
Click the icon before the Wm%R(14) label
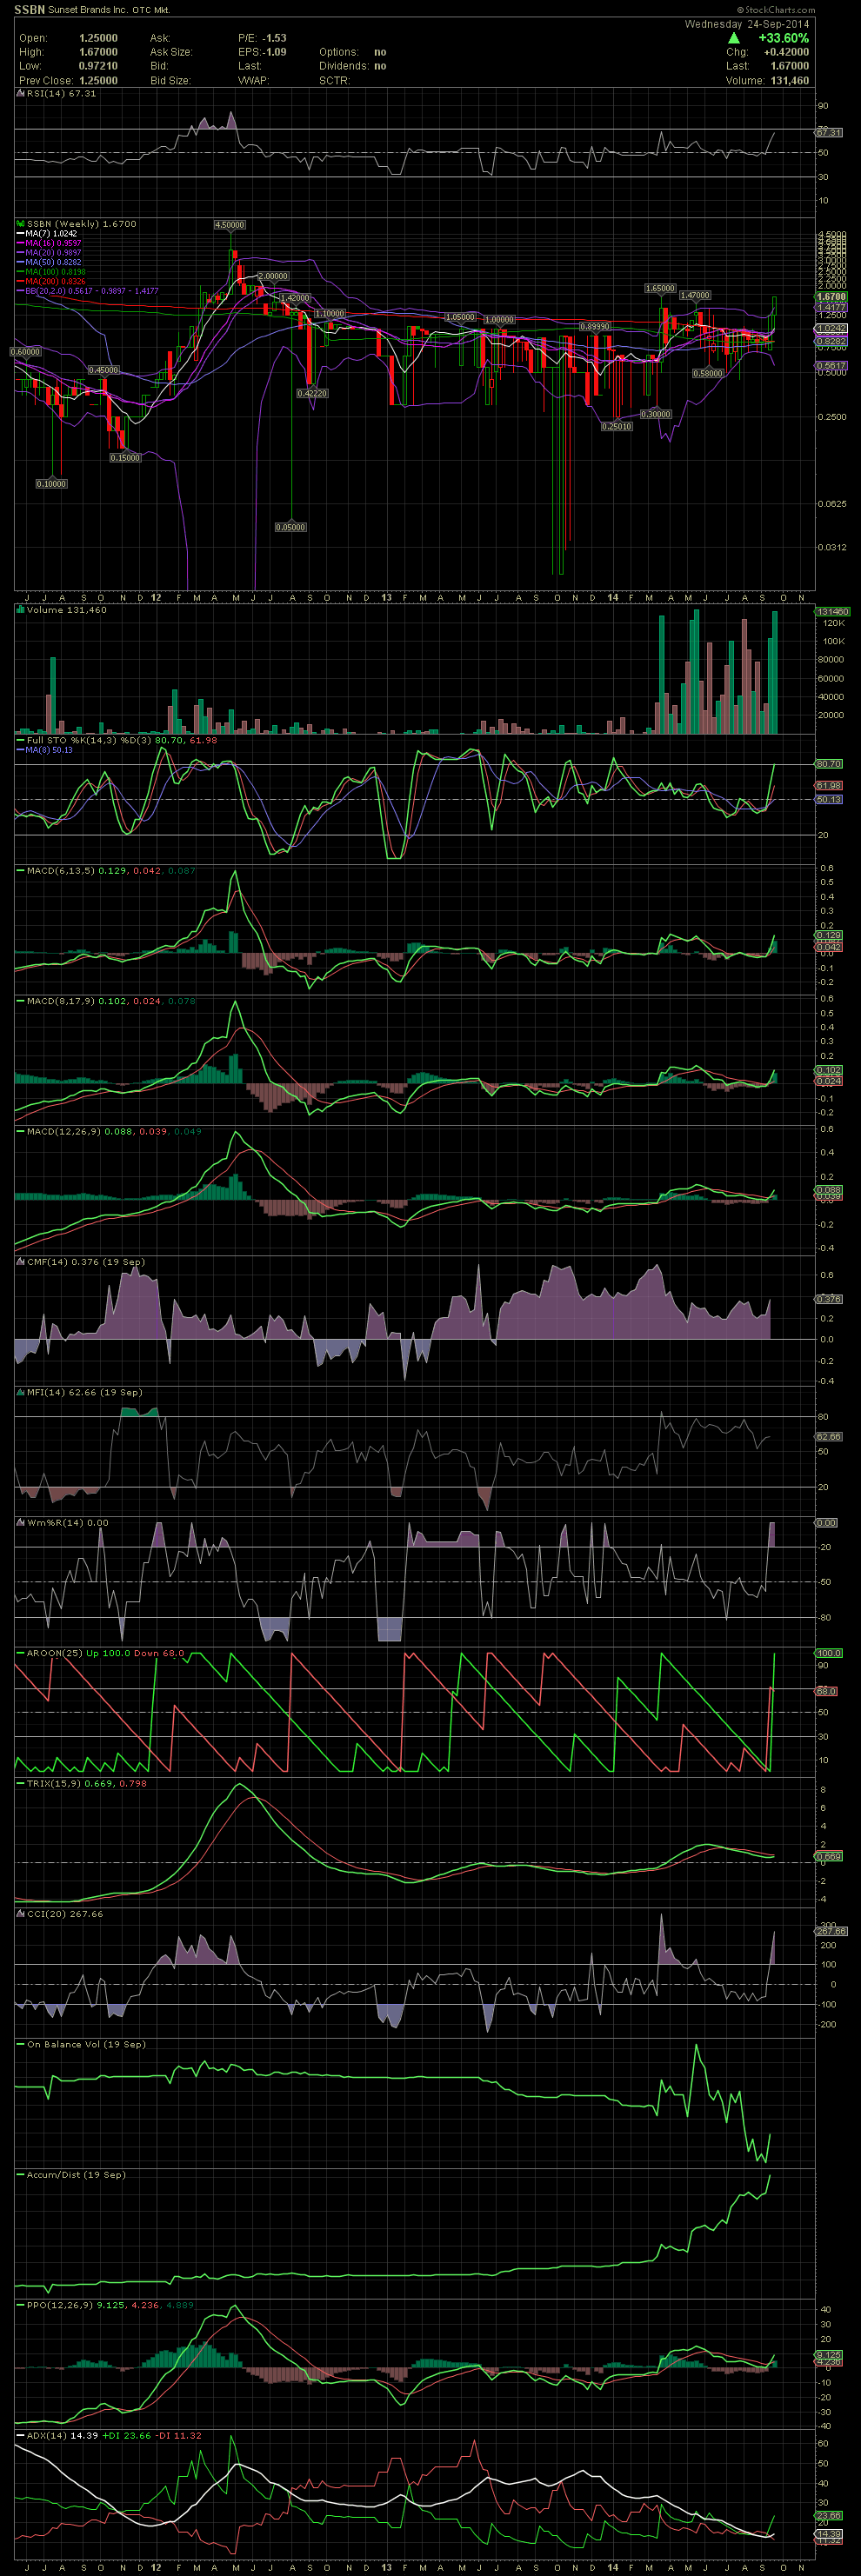(20, 1523)
